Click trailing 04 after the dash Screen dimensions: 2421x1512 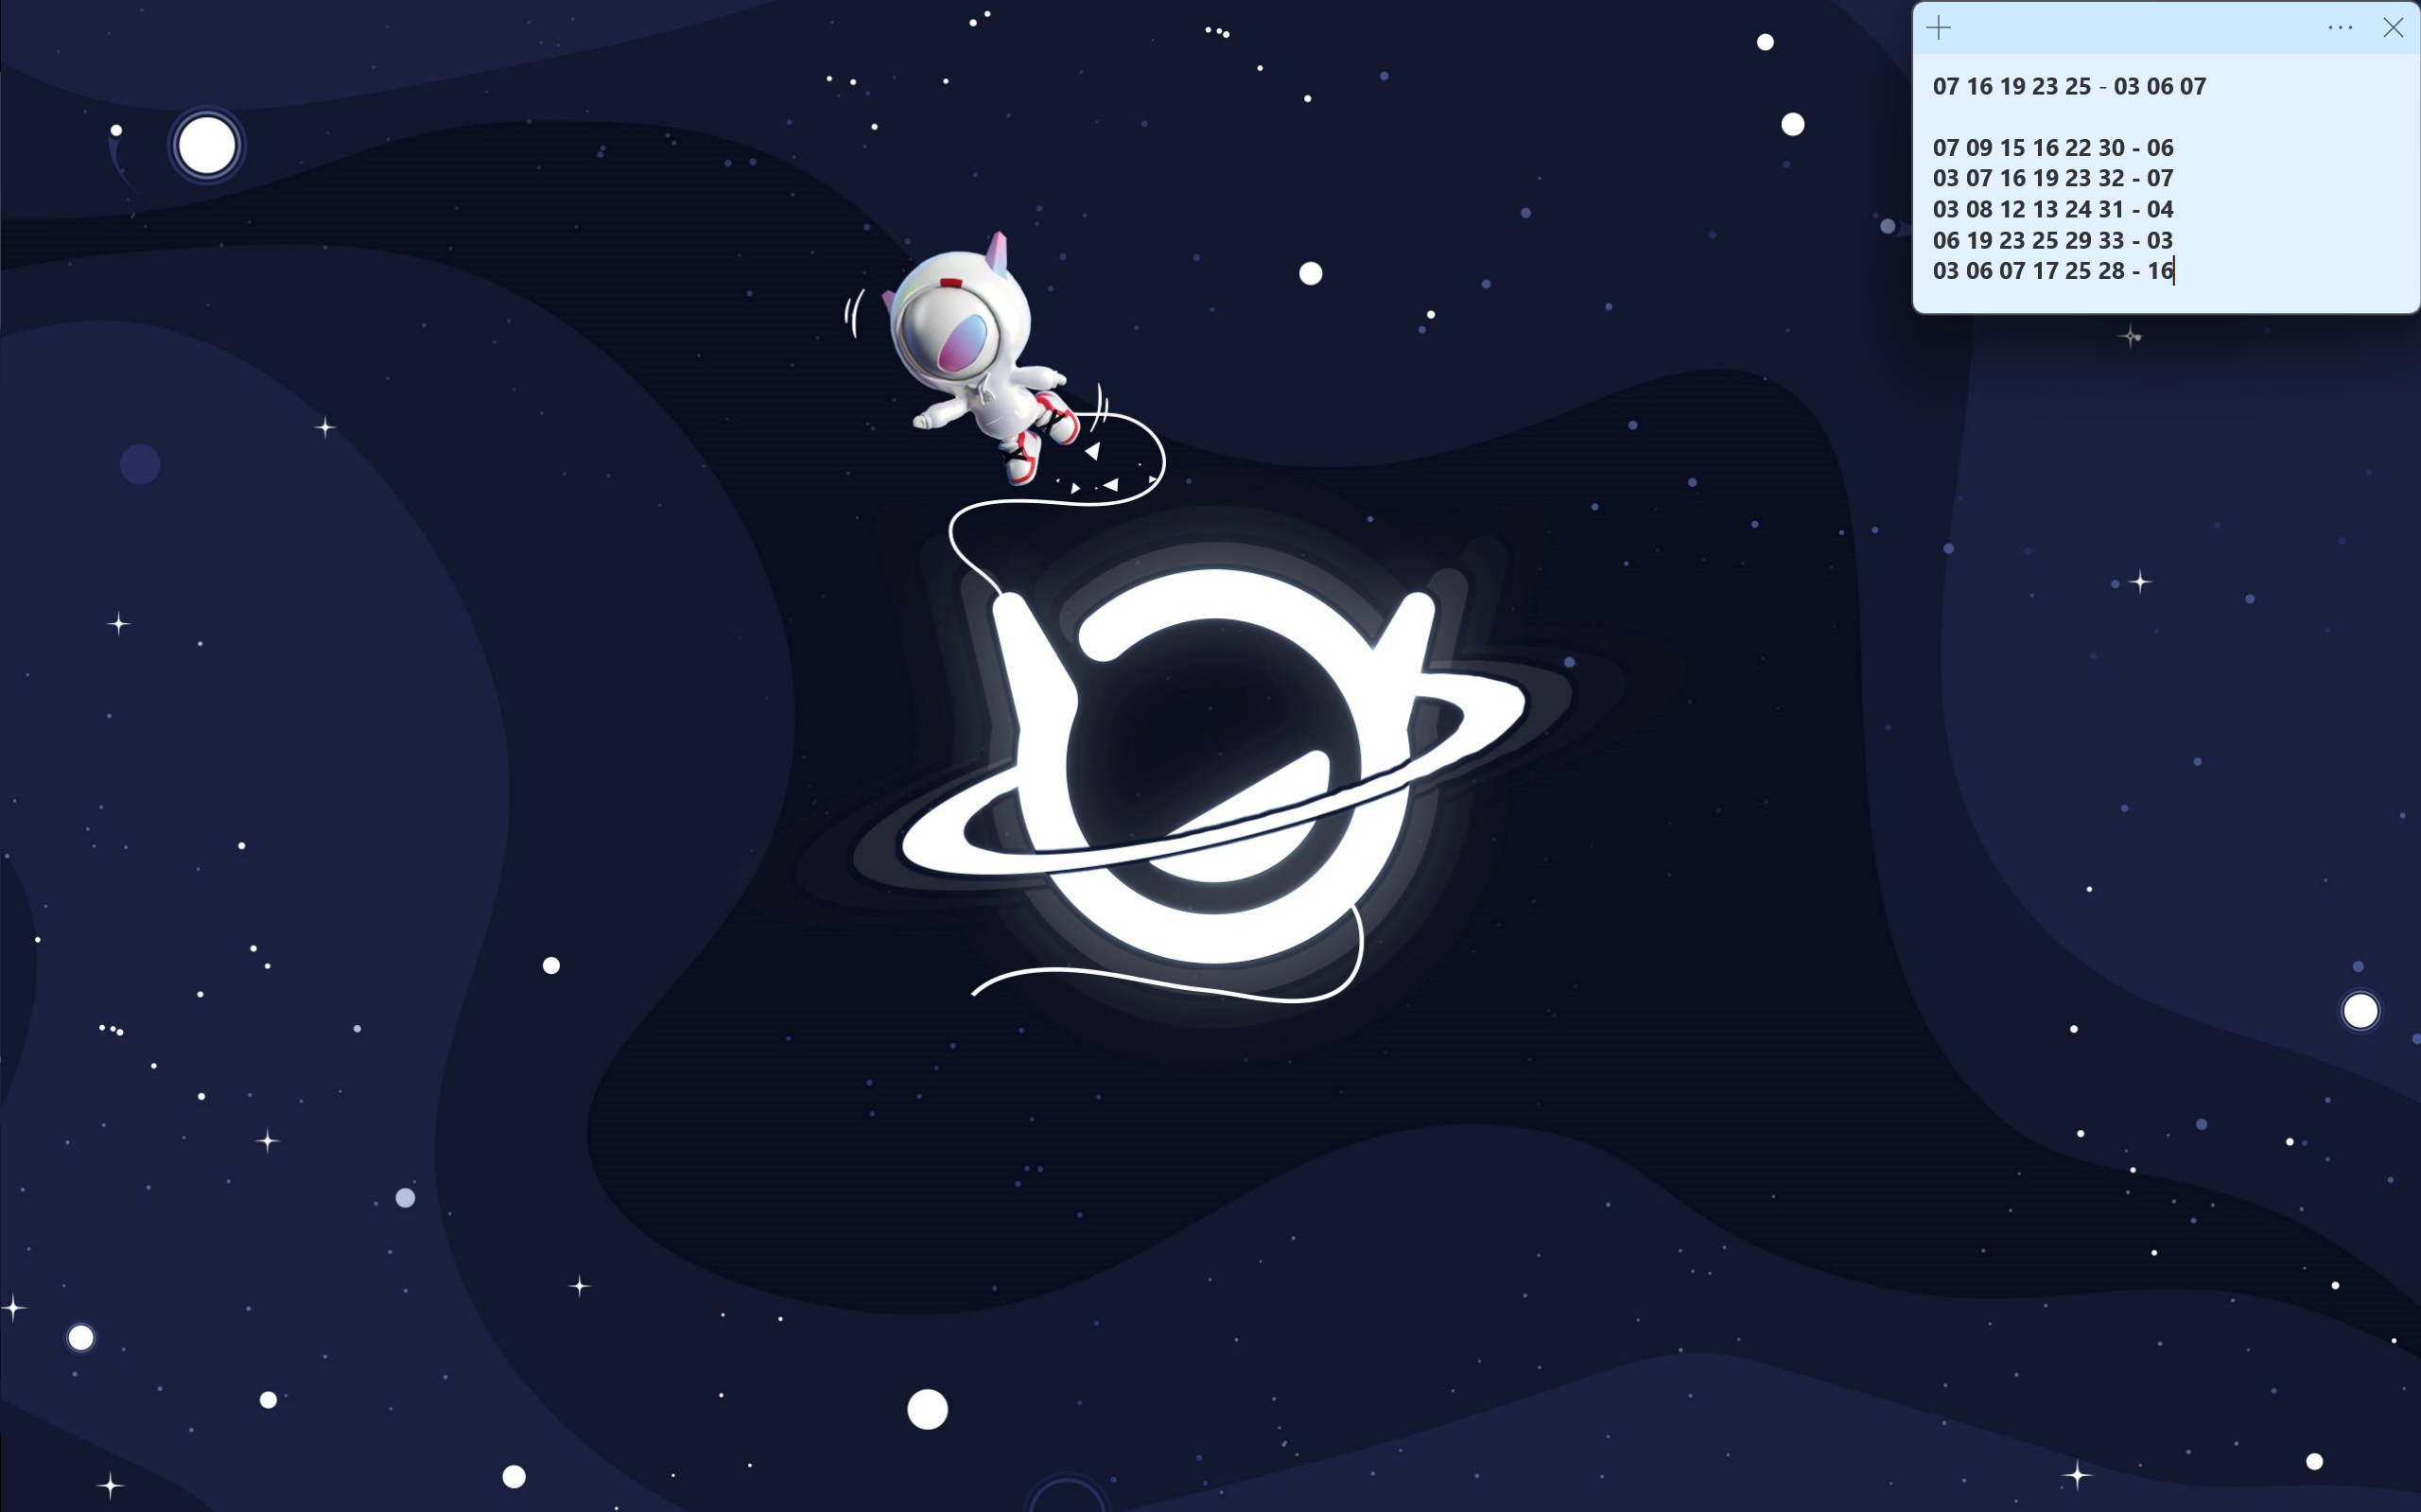[2160, 209]
